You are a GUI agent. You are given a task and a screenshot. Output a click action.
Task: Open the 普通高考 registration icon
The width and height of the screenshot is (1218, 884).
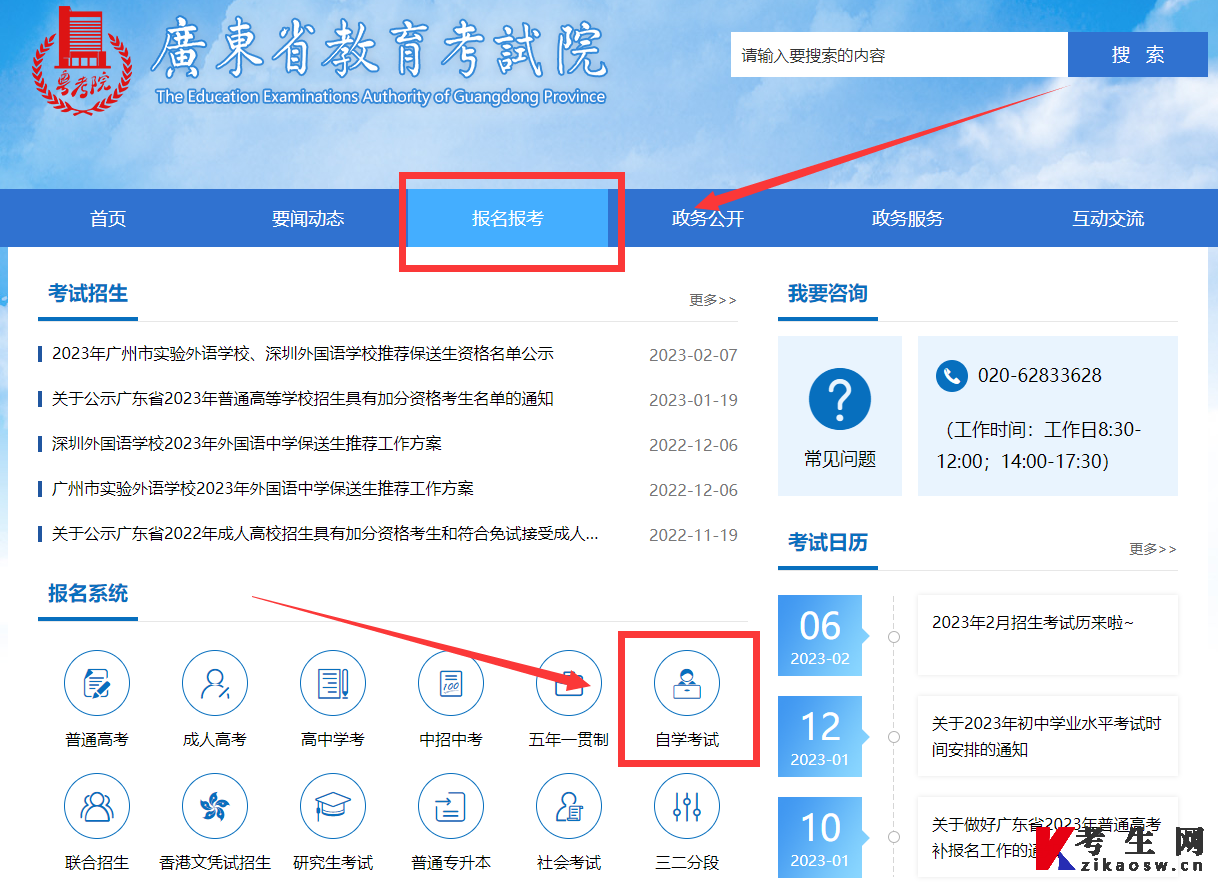(x=97, y=683)
